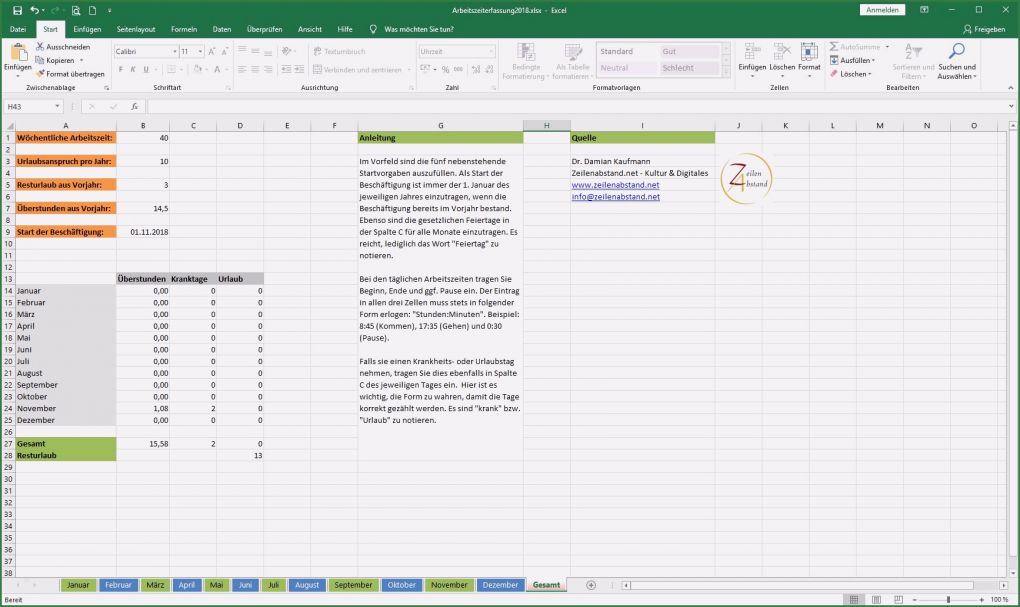This screenshot has height=607, width=1020.
Task: Toggle underline formatting
Action: [147, 69]
